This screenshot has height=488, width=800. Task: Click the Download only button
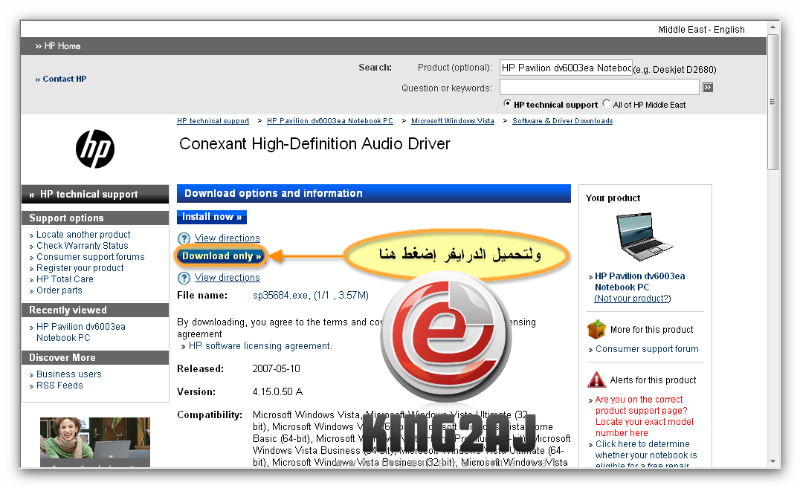pos(221,256)
